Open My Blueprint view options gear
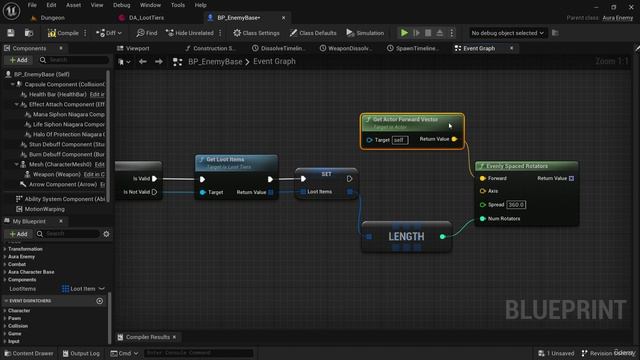The width and height of the screenshot is (640, 360). [x=106, y=234]
